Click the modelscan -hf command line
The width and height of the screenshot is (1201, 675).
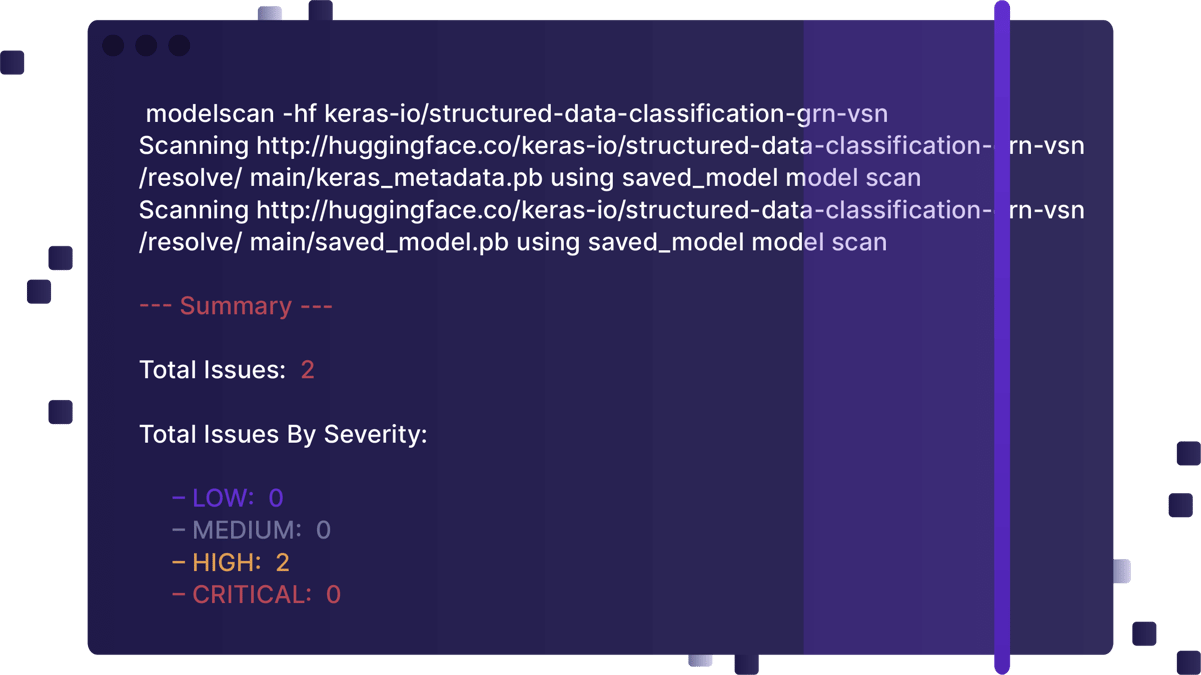coord(516,114)
